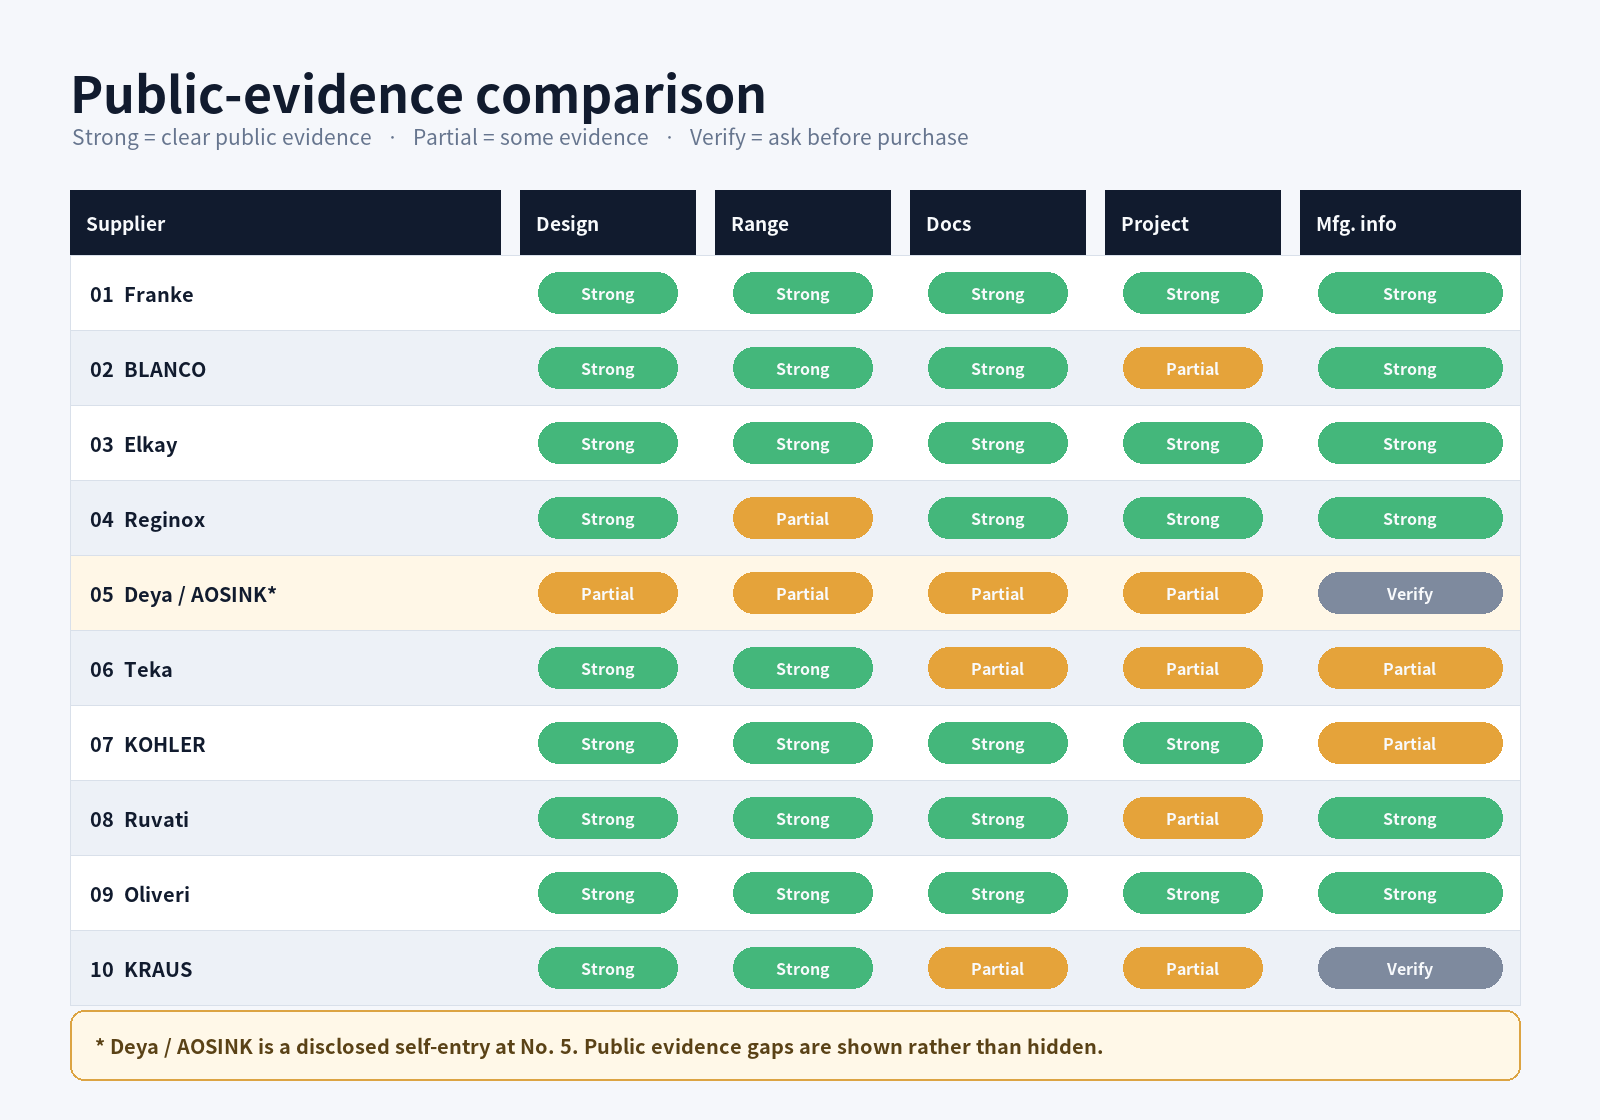
Task: Click the Project column header
Action: 1193,223
